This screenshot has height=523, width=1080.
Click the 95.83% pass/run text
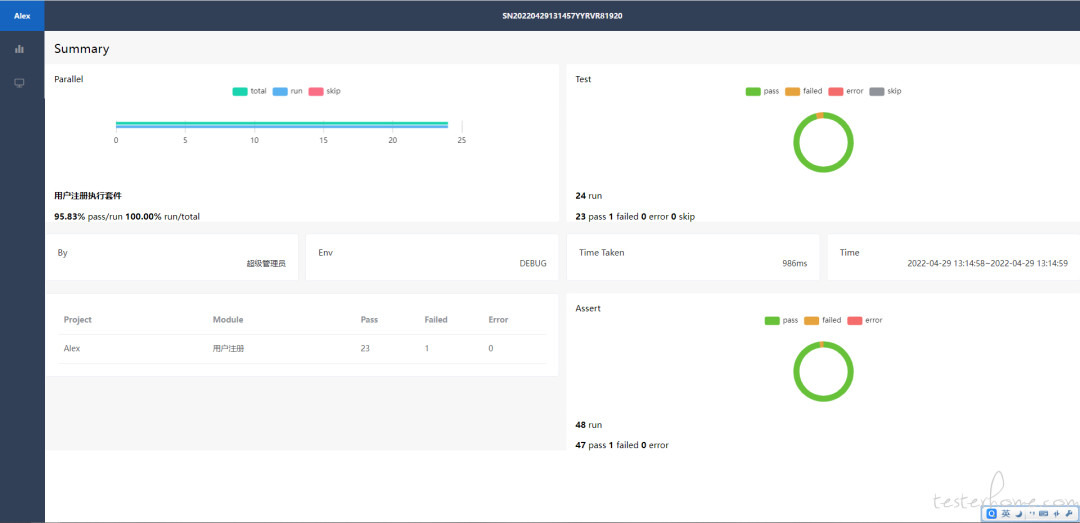[x=88, y=216]
